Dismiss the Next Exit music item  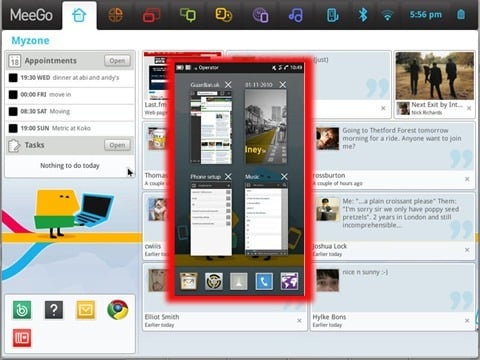[469, 108]
